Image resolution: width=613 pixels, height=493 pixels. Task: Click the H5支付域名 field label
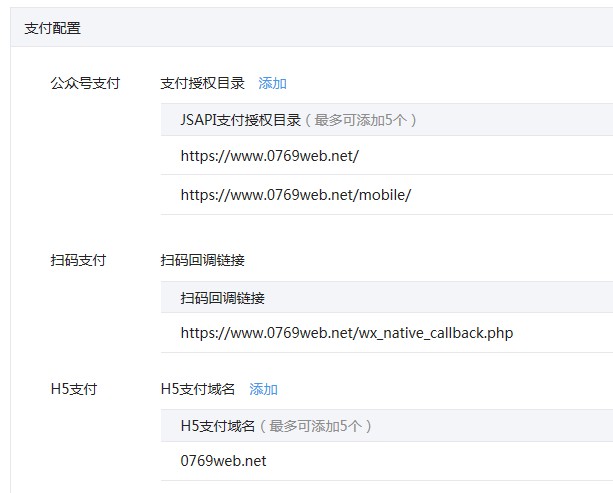198,389
